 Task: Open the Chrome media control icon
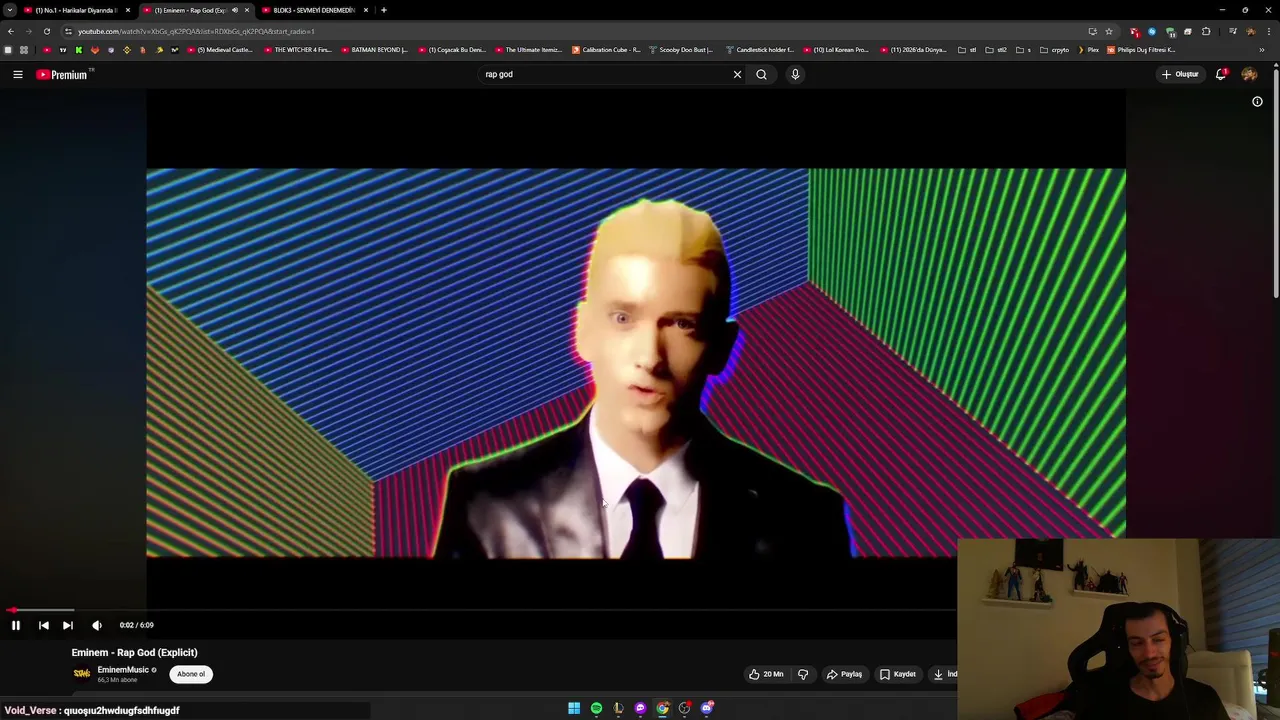[x=1233, y=31]
